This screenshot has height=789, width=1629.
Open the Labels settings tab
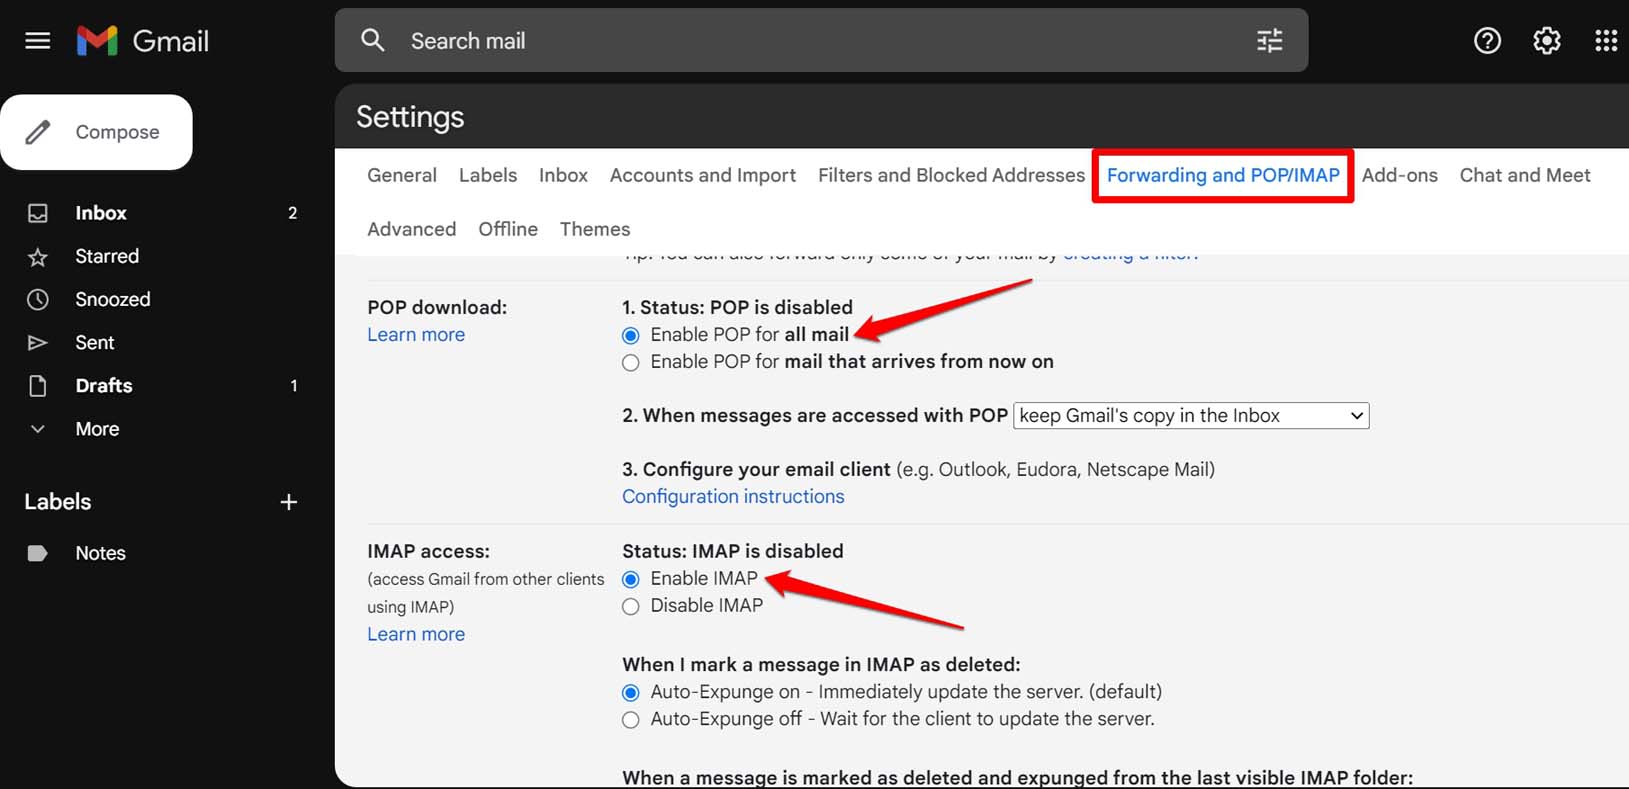pos(488,175)
